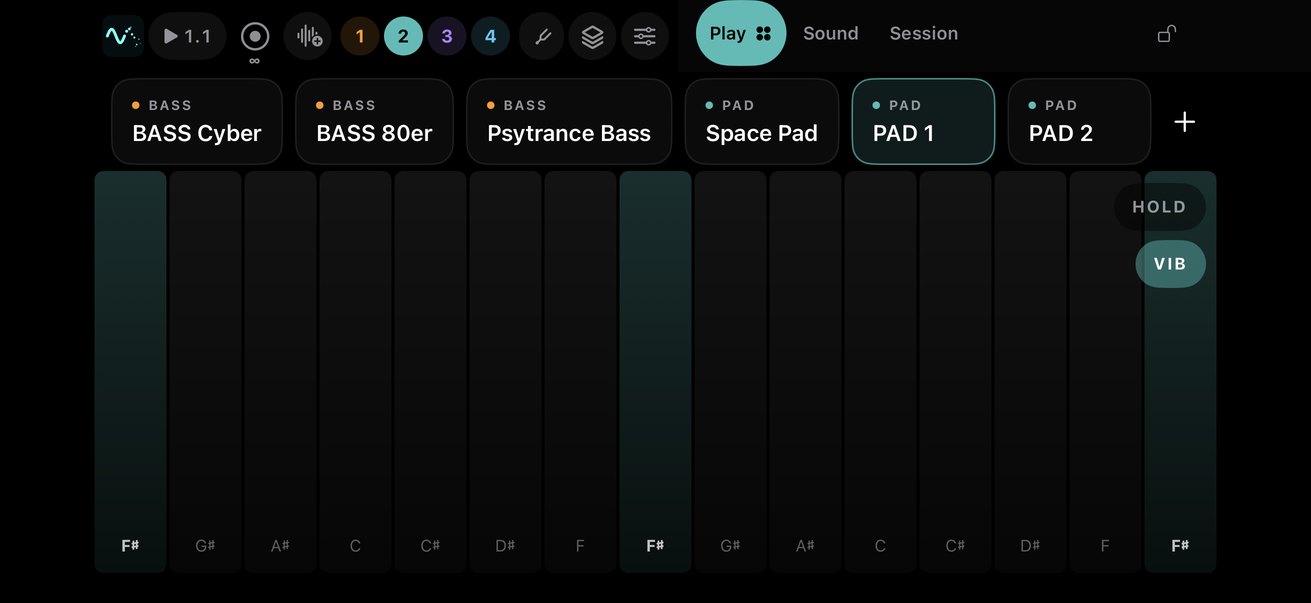Start playback at position 1.1

[188, 36]
